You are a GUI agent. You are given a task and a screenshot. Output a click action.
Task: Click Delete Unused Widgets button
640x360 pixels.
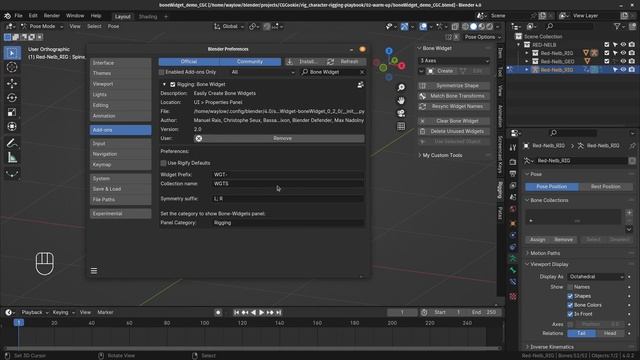click(x=454, y=131)
